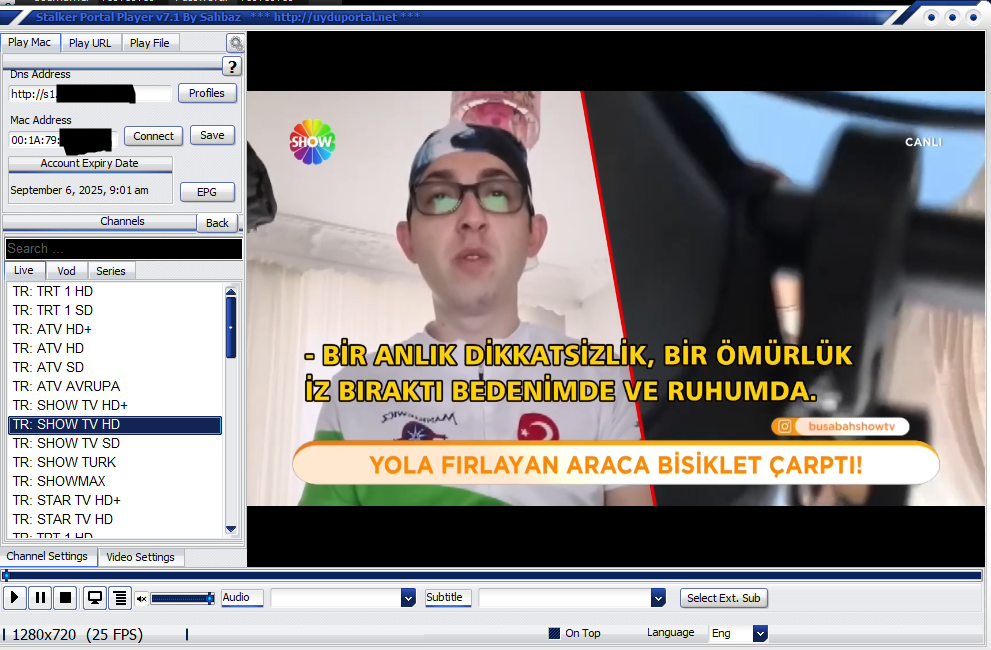Enable the On Top checkbox
The image size is (991, 650).
tap(554, 633)
